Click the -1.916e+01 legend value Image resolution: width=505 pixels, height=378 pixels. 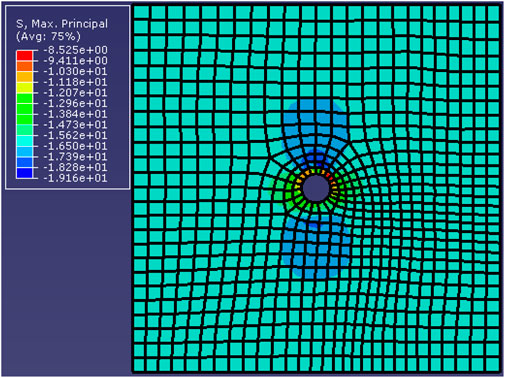pyautogui.click(x=76, y=178)
